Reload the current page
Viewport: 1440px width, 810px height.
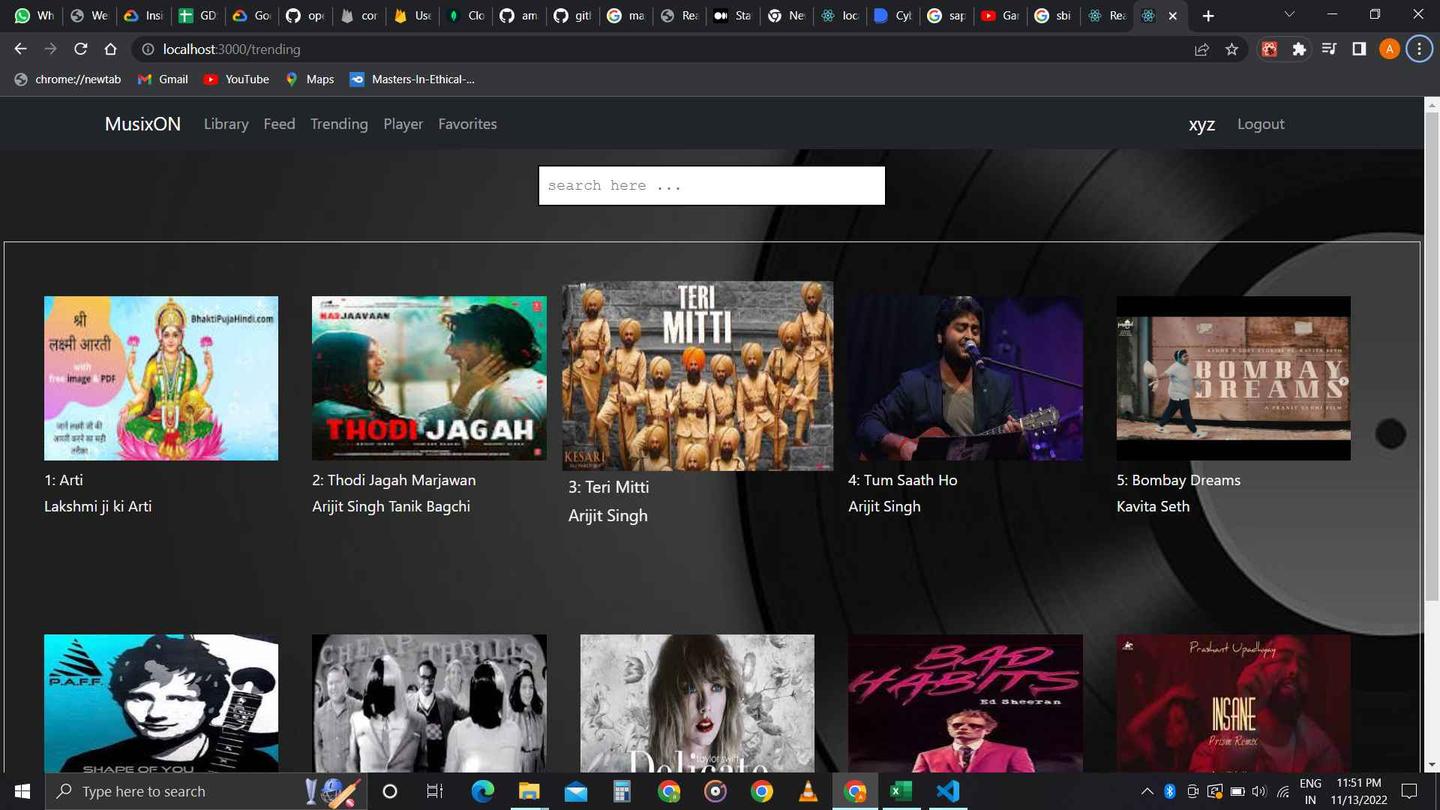coord(80,49)
